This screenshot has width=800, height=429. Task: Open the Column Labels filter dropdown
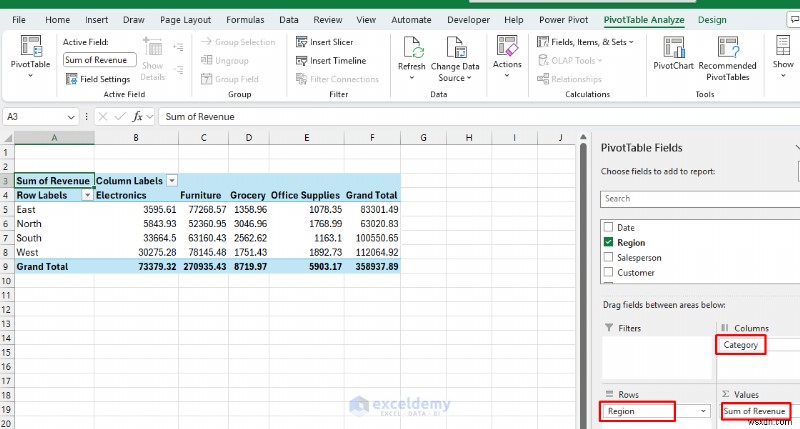[x=172, y=181]
